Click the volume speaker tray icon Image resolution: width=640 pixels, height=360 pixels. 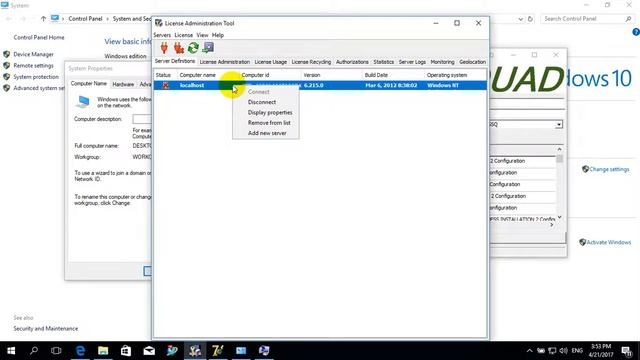point(564,351)
